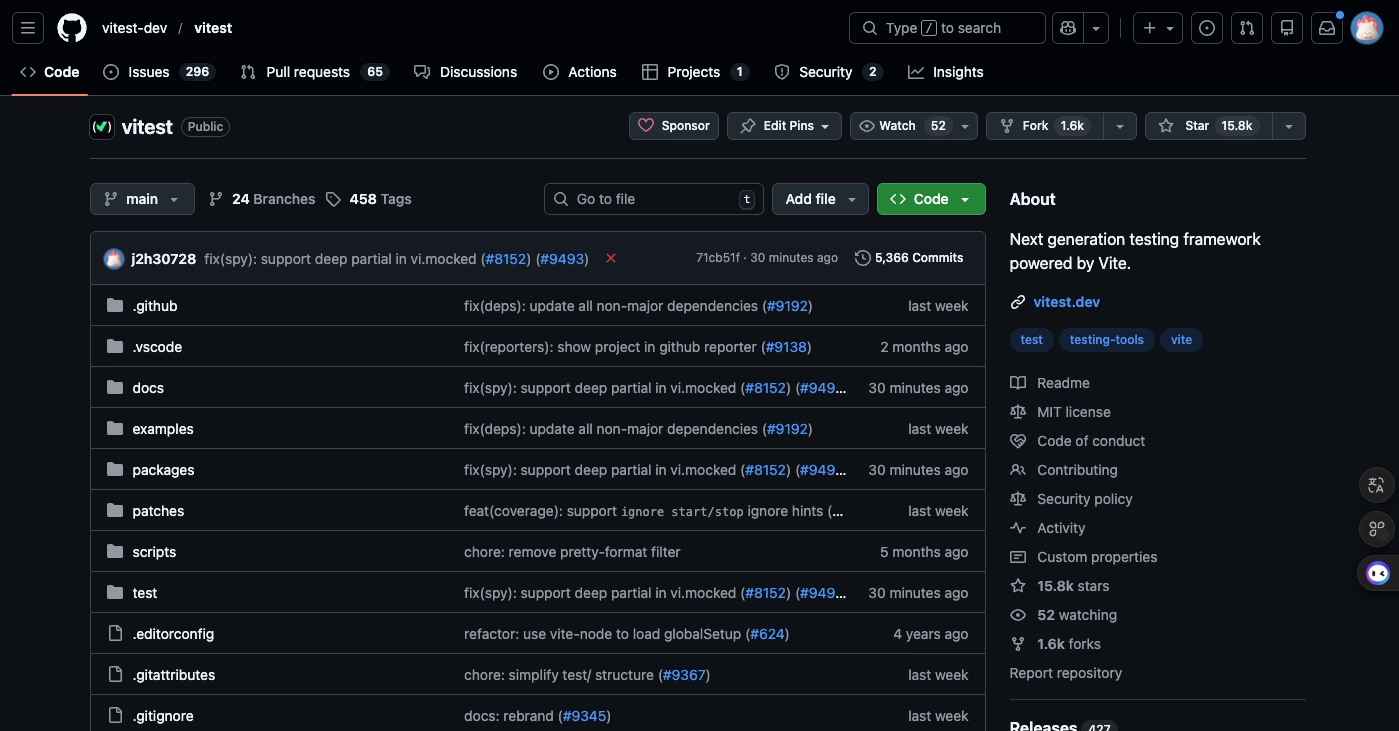
Task: Click the translate floating side icon
Action: (1377, 486)
